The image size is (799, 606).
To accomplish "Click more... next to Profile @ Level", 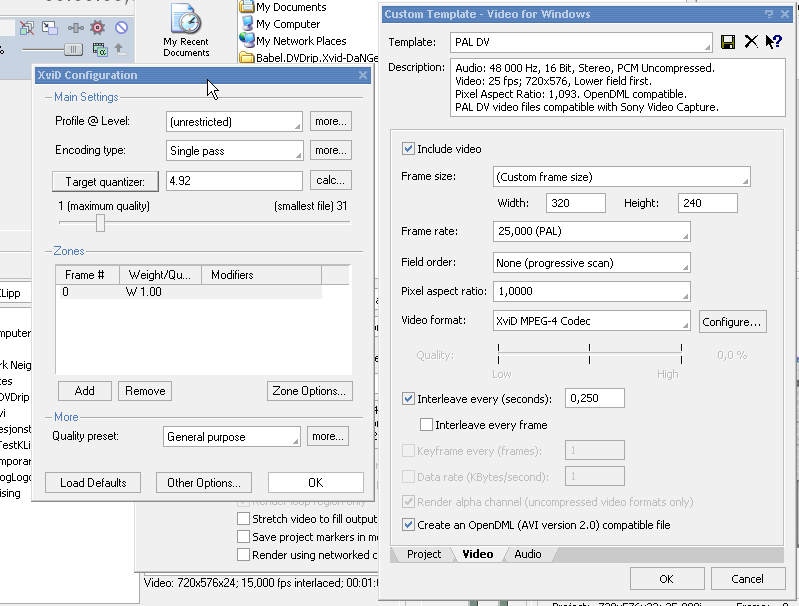I will click(x=331, y=121).
